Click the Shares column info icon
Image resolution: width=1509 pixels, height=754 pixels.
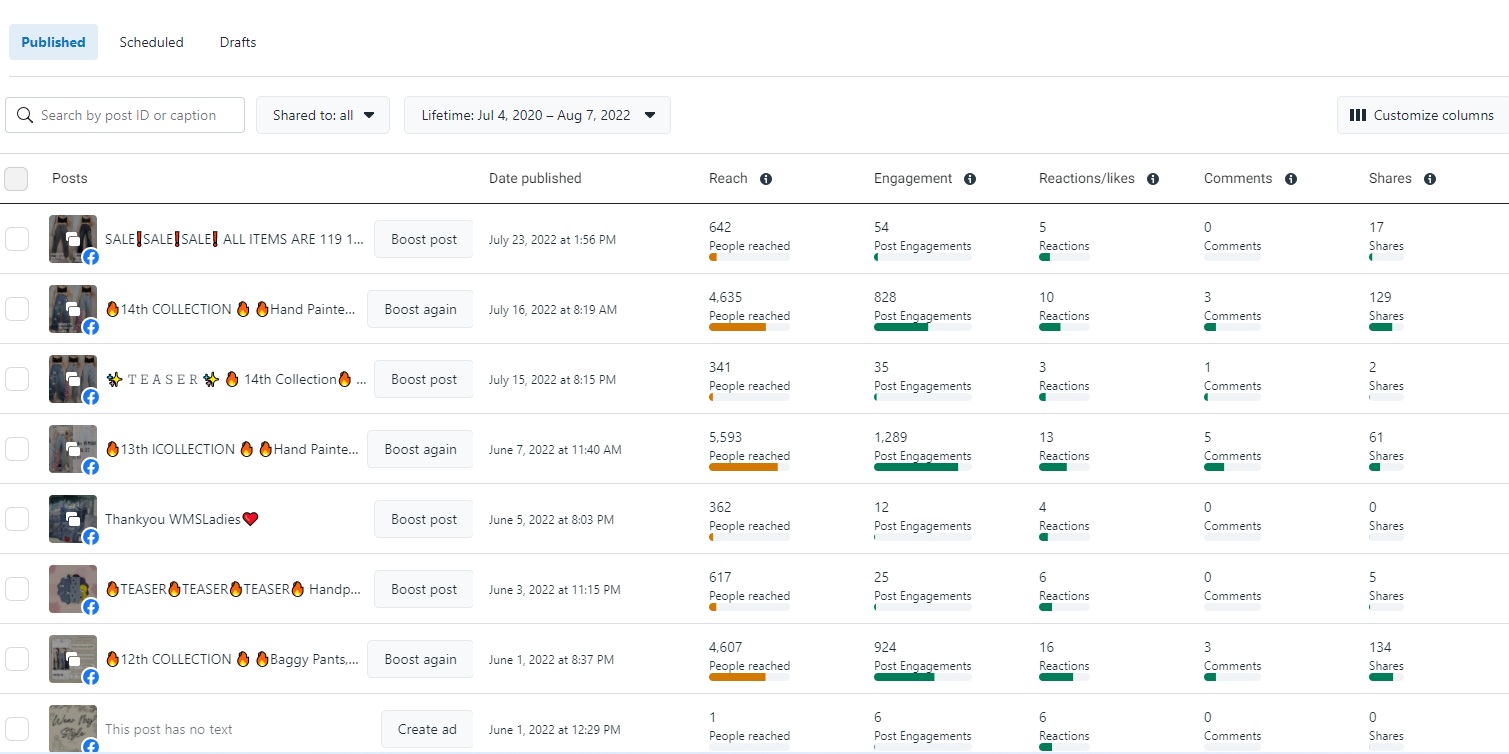[x=1430, y=179]
